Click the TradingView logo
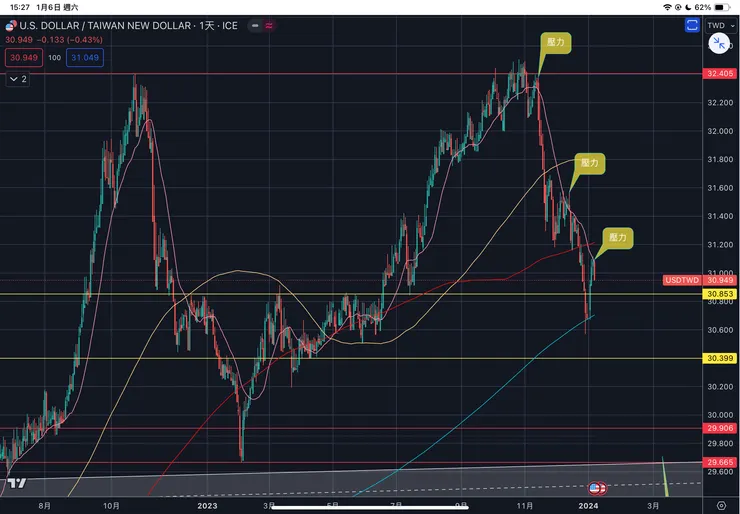The height and width of the screenshot is (514, 740). coord(17,483)
